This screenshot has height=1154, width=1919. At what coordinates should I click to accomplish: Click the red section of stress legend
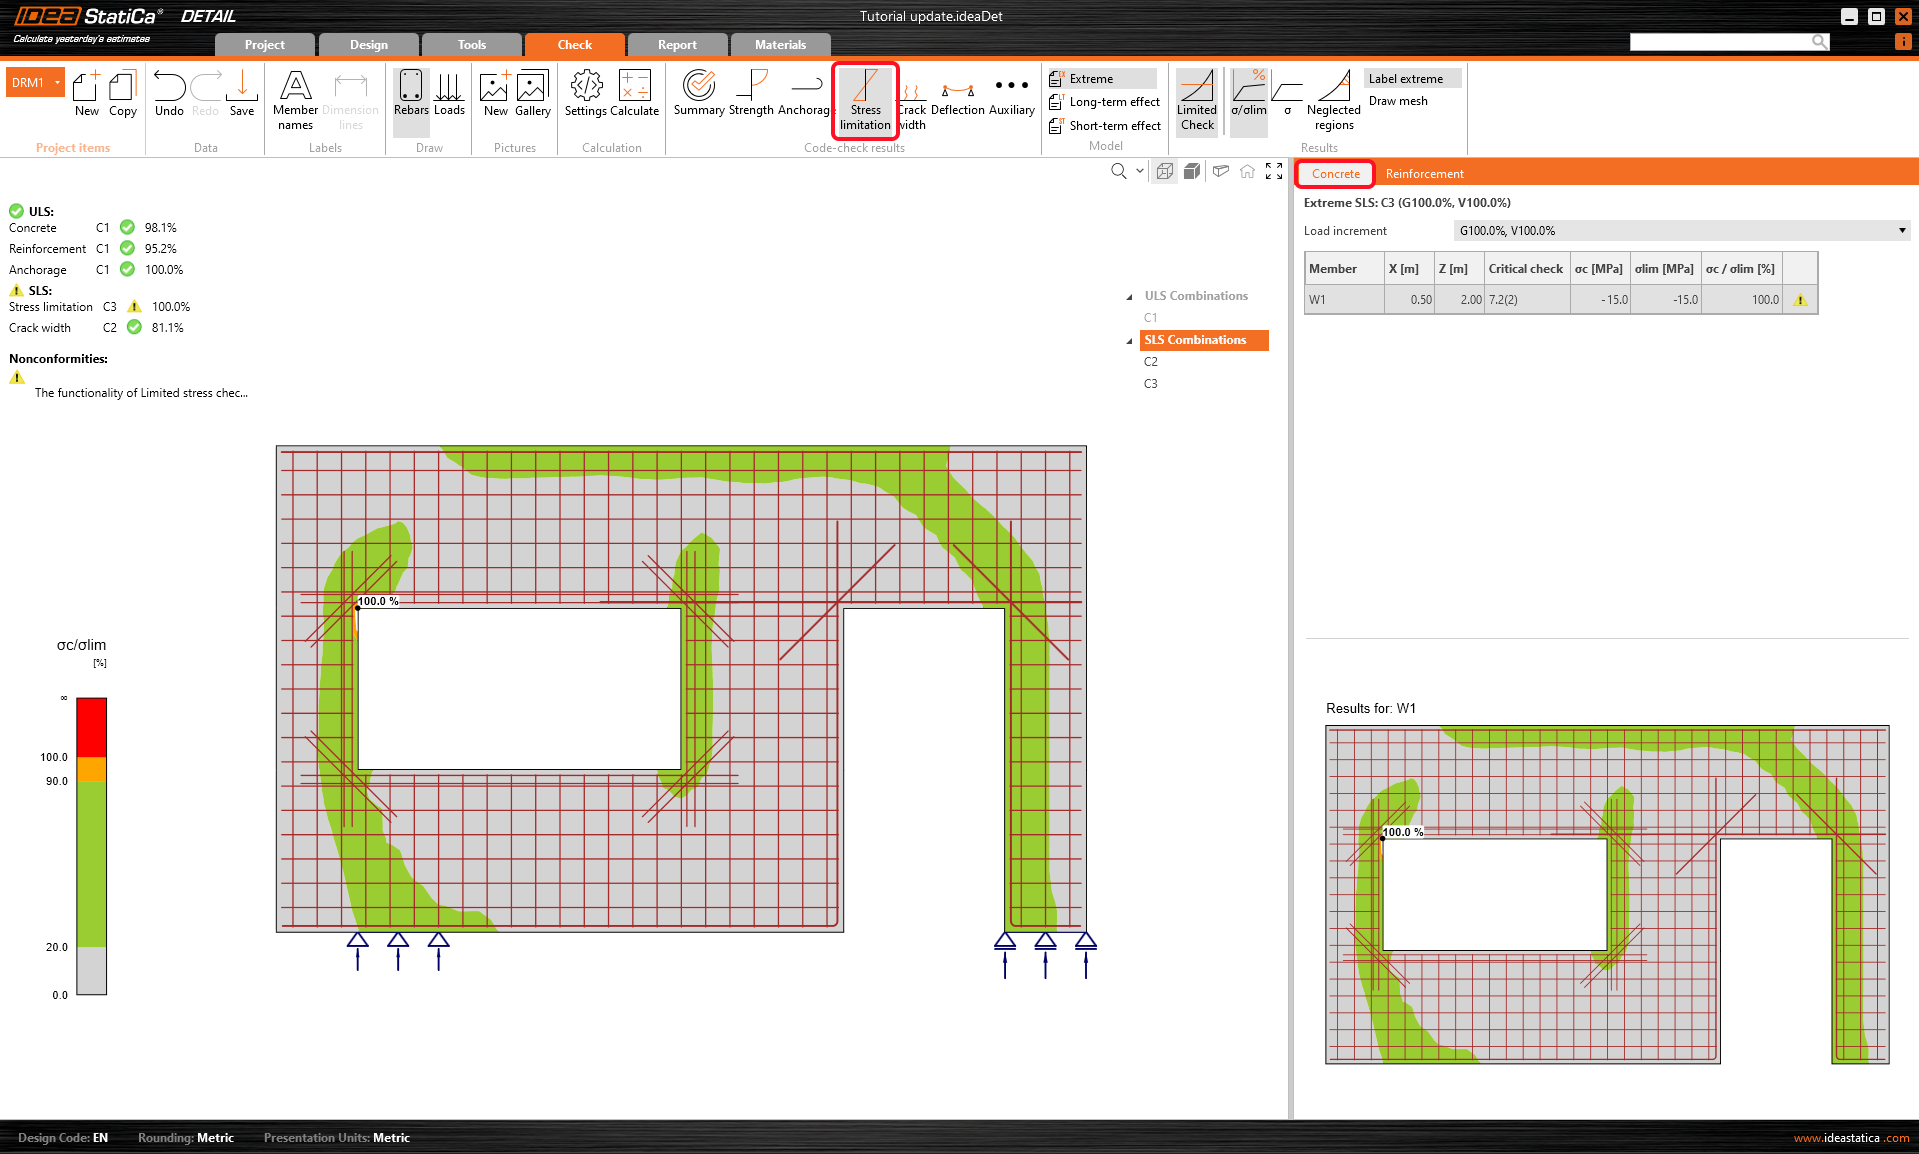[x=91, y=727]
